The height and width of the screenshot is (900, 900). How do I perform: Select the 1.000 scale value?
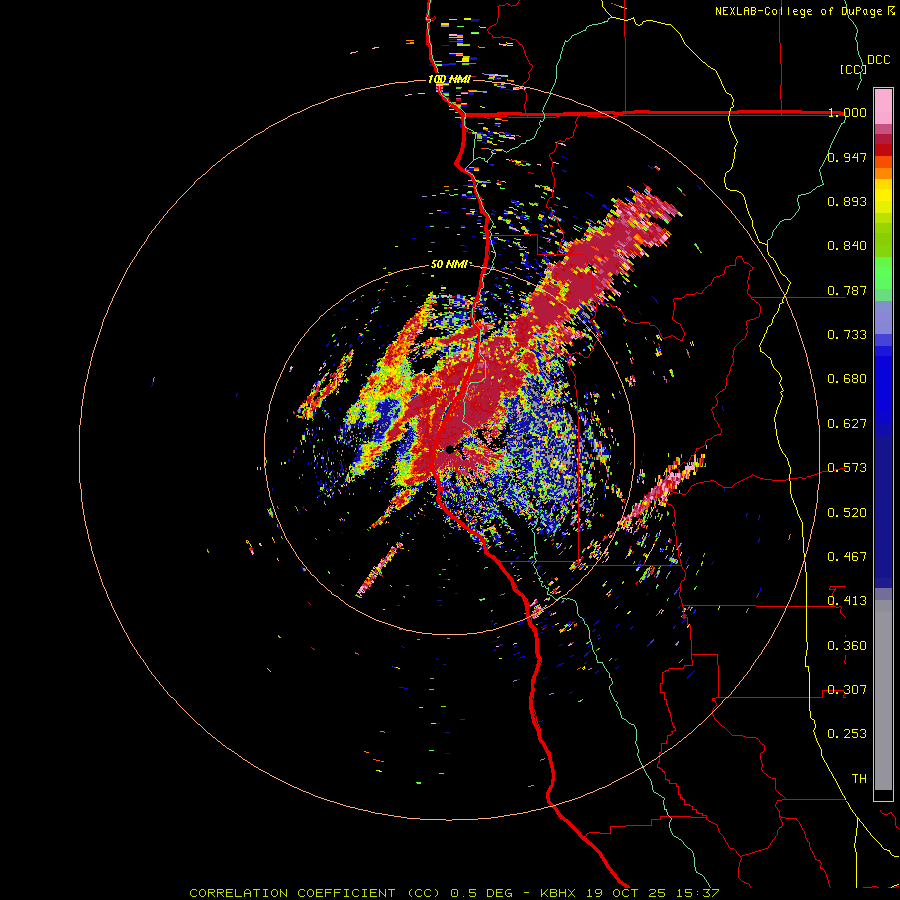(847, 112)
